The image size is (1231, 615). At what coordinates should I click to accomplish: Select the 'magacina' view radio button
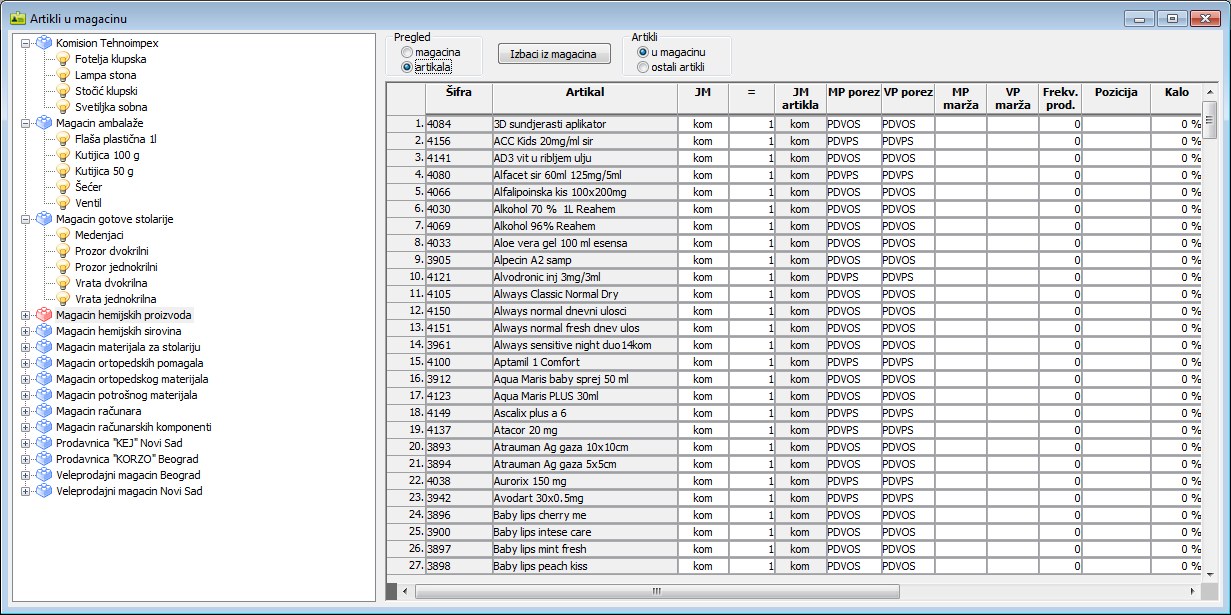pos(406,52)
